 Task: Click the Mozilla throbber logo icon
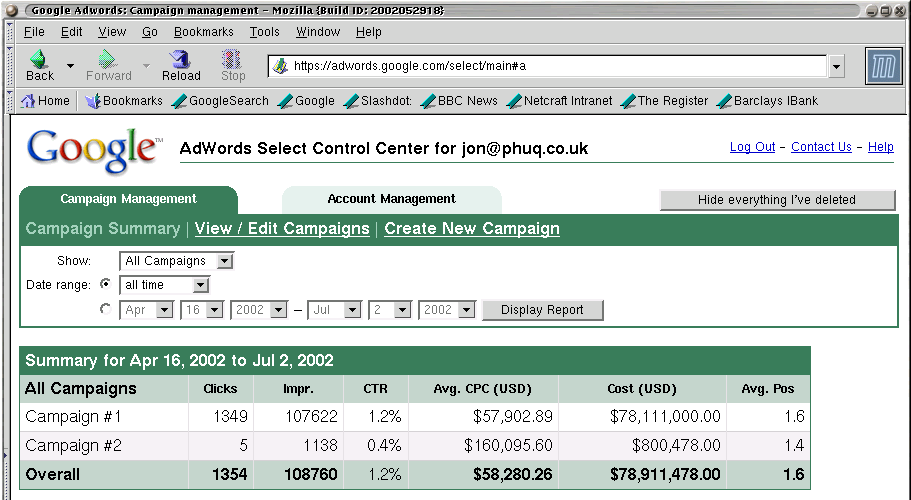pos(883,66)
